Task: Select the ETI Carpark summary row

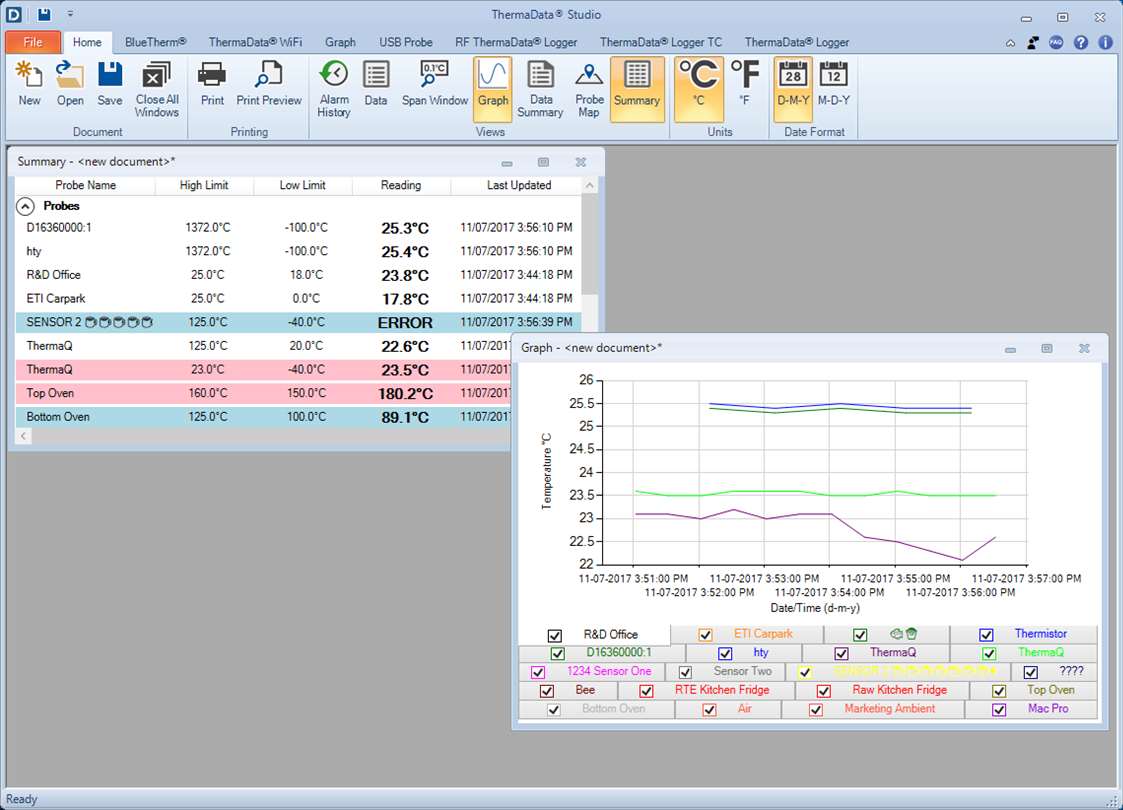Action: coord(299,299)
